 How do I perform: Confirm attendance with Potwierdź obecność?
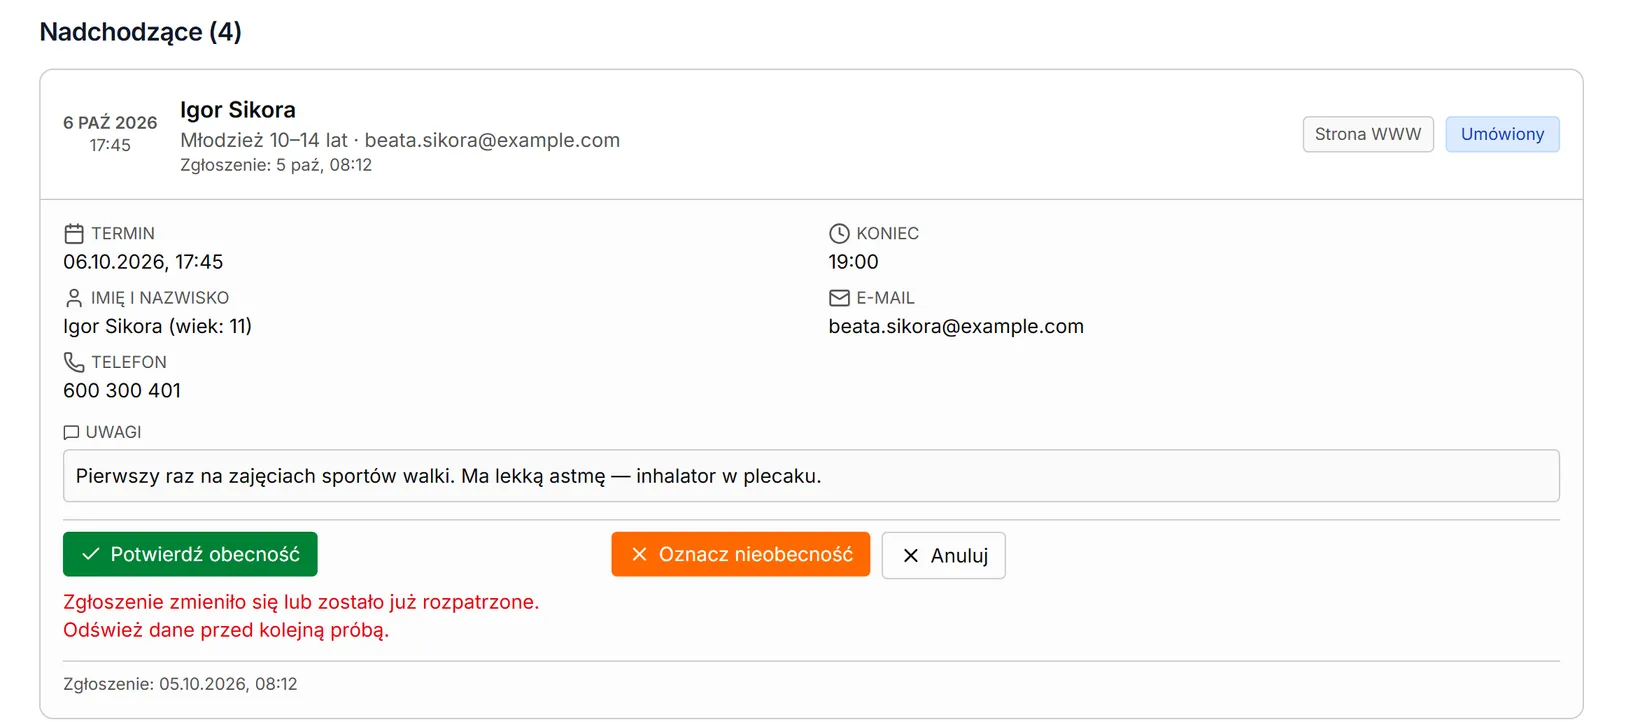(x=190, y=554)
